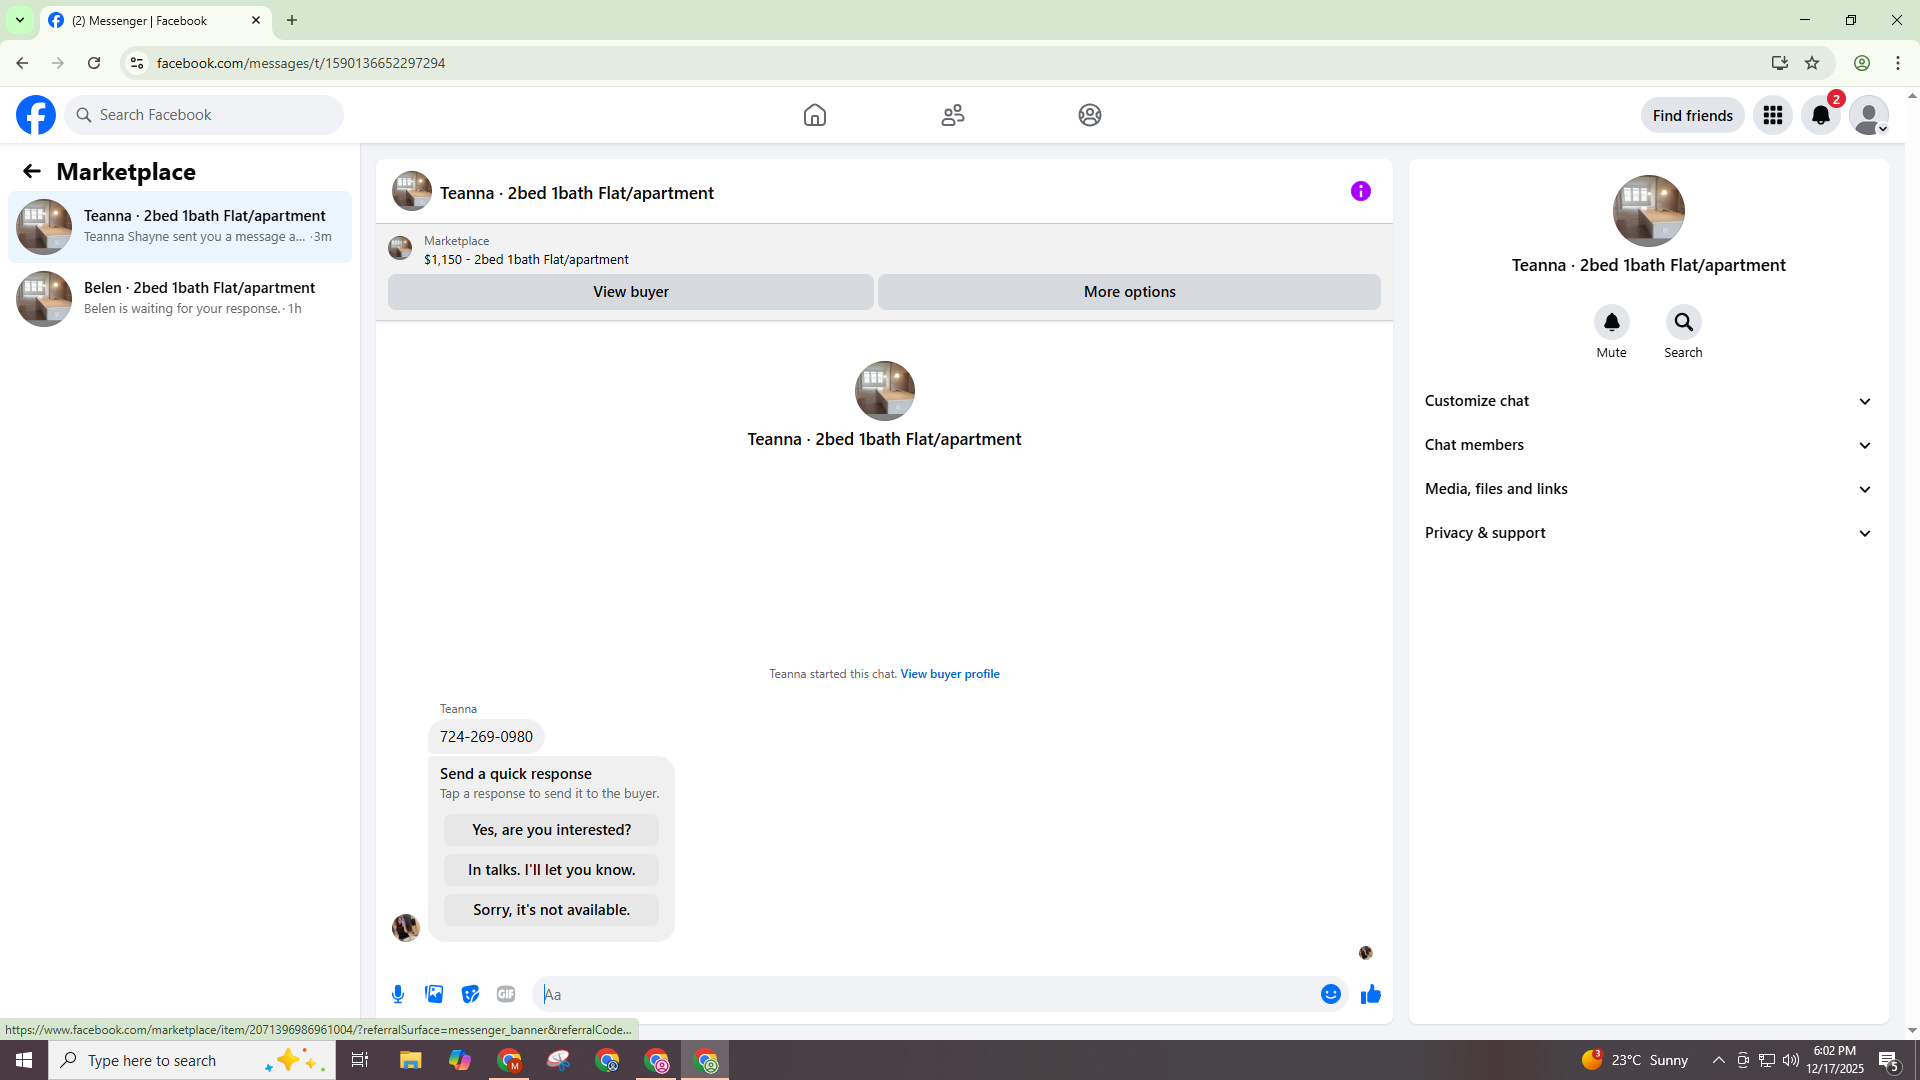
Task: Open the Belen 2bed 1bath conversation
Action: coord(180,298)
